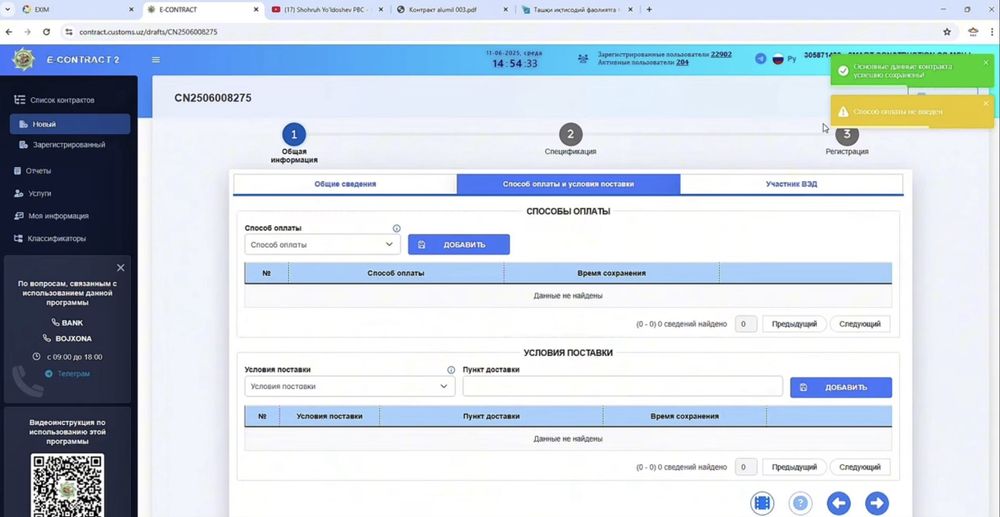Open Услуги in sidebar
The height and width of the screenshot is (517, 1000).
tap(39, 193)
